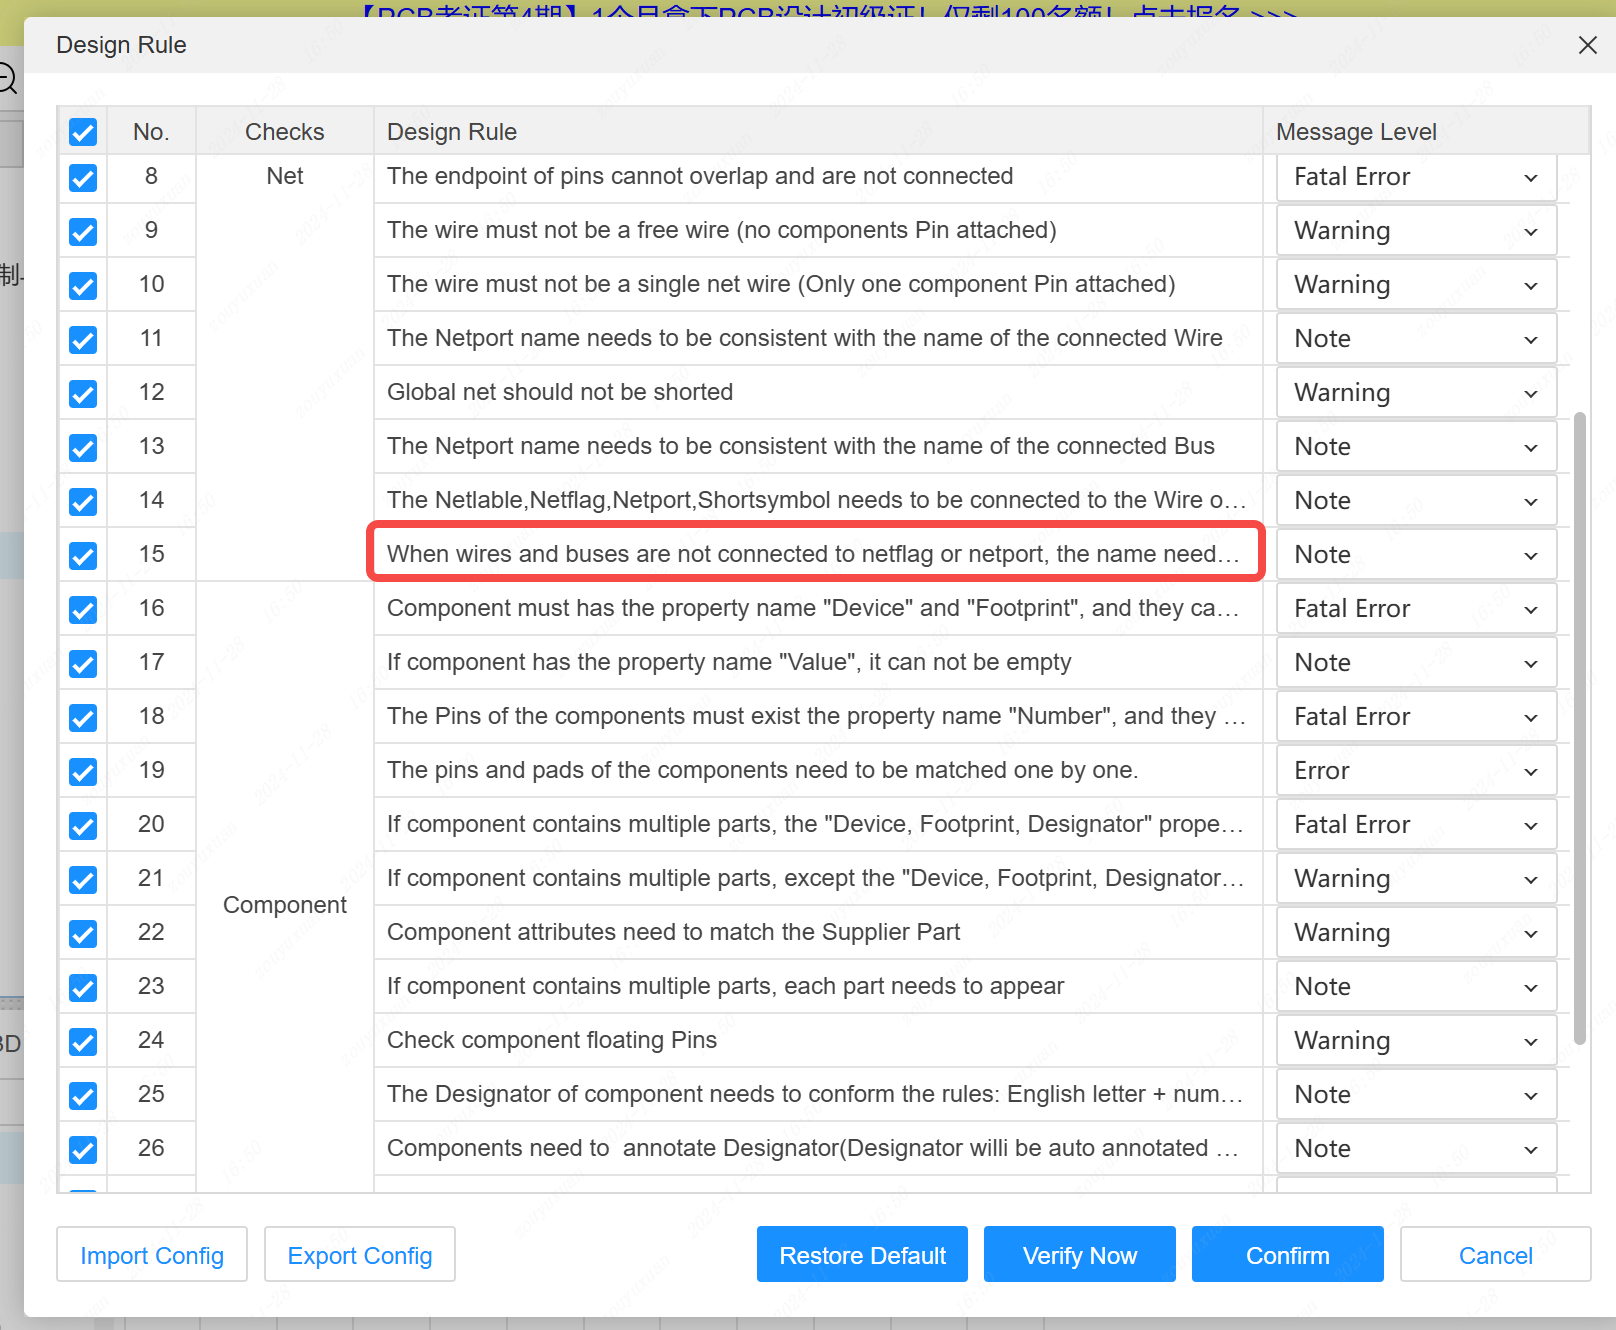Toggle the select-all checkbox in header
The image size is (1616, 1330).
(x=83, y=132)
